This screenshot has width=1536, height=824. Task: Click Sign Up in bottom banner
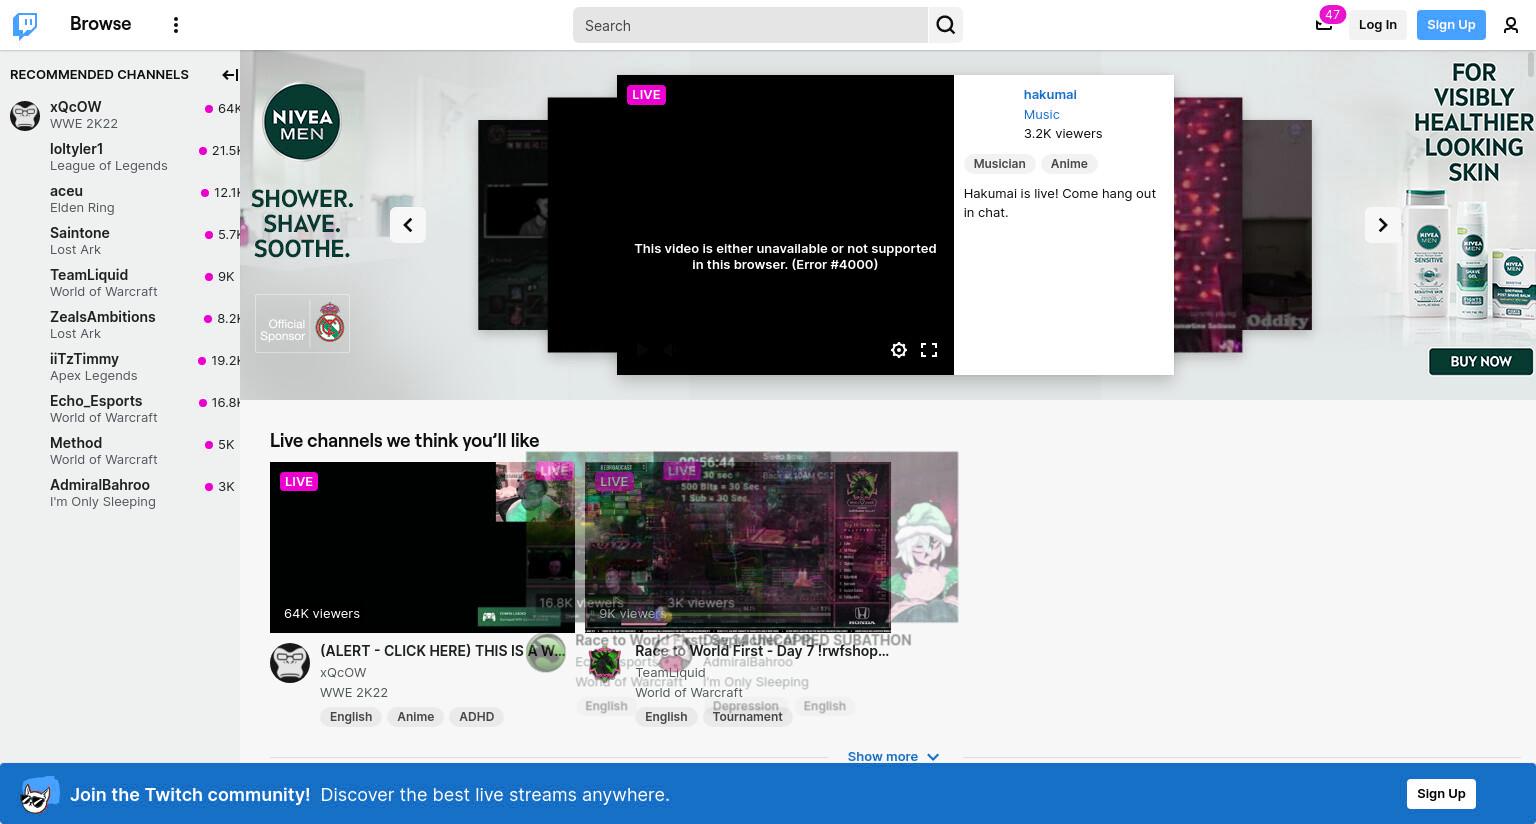pos(1441,794)
